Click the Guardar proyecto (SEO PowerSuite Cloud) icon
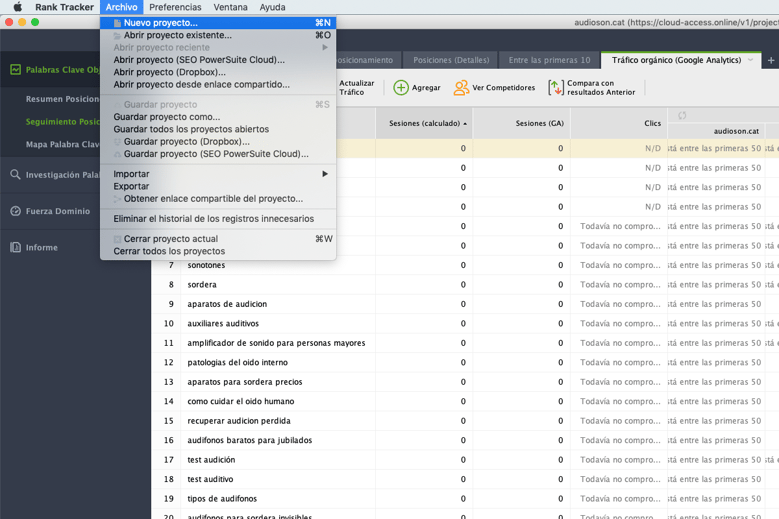This screenshot has width=779, height=519. (x=117, y=154)
